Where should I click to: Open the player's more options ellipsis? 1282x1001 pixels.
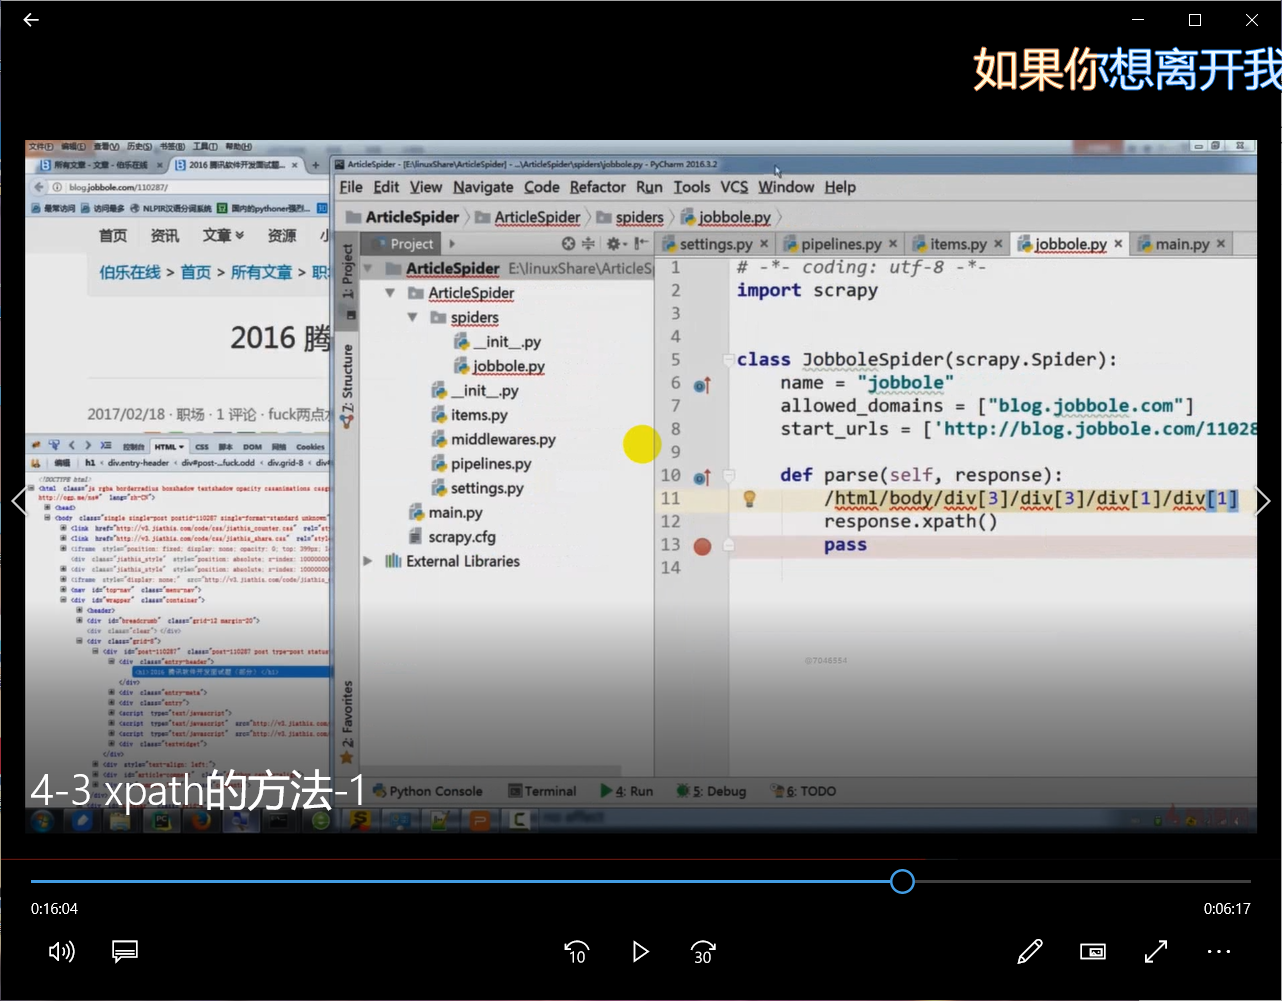click(1219, 951)
